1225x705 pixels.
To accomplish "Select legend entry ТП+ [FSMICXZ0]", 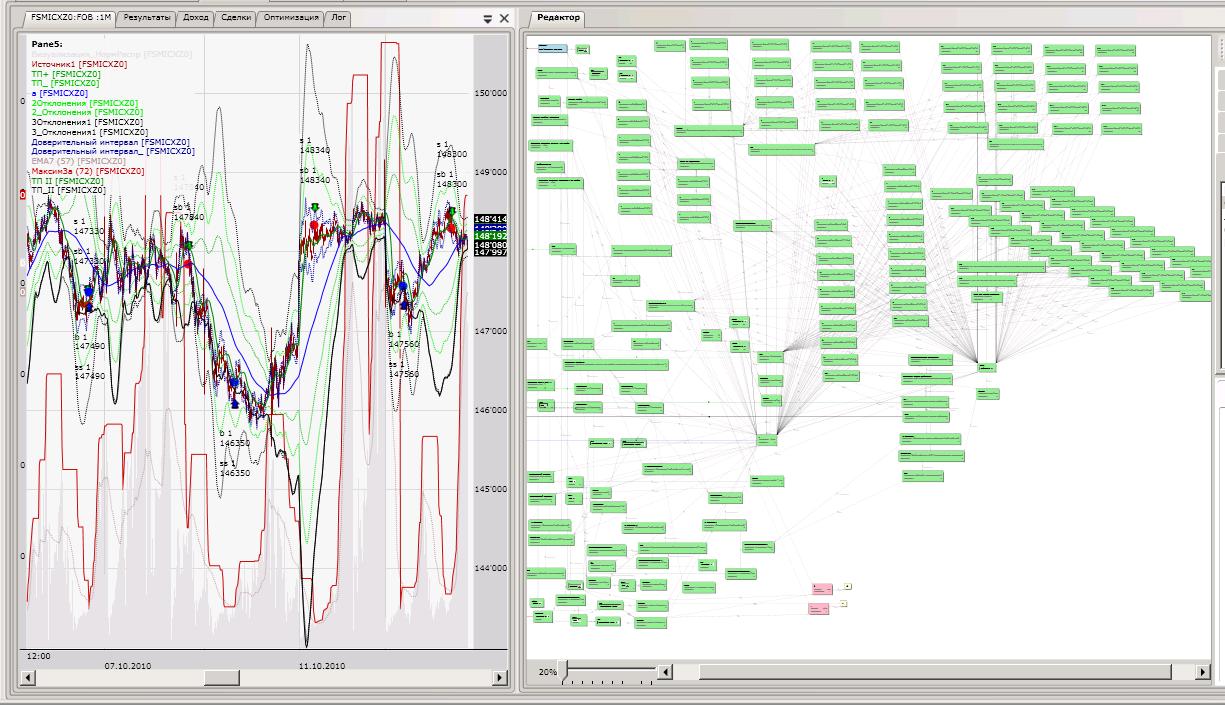I will click(65, 74).
